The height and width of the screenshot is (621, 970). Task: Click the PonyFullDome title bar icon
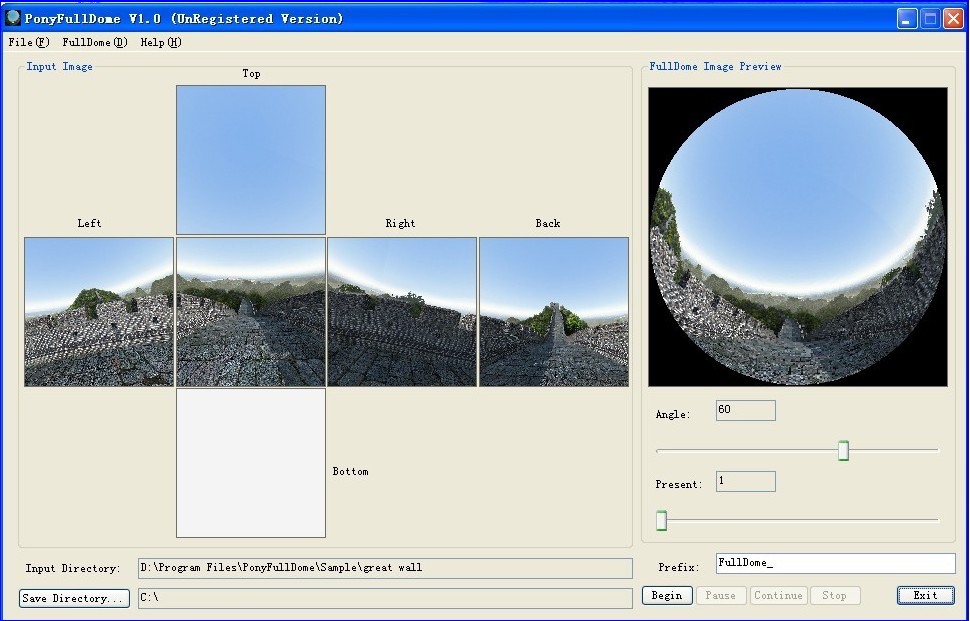13,17
